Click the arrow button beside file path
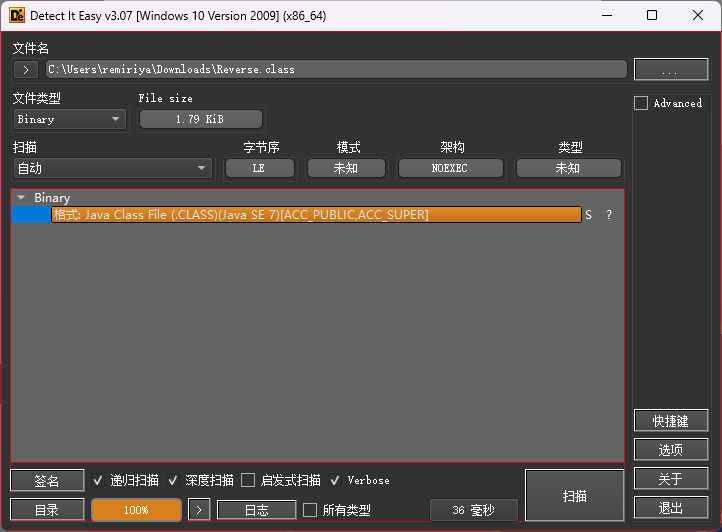The height and width of the screenshot is (532, 722). point(27,70)
